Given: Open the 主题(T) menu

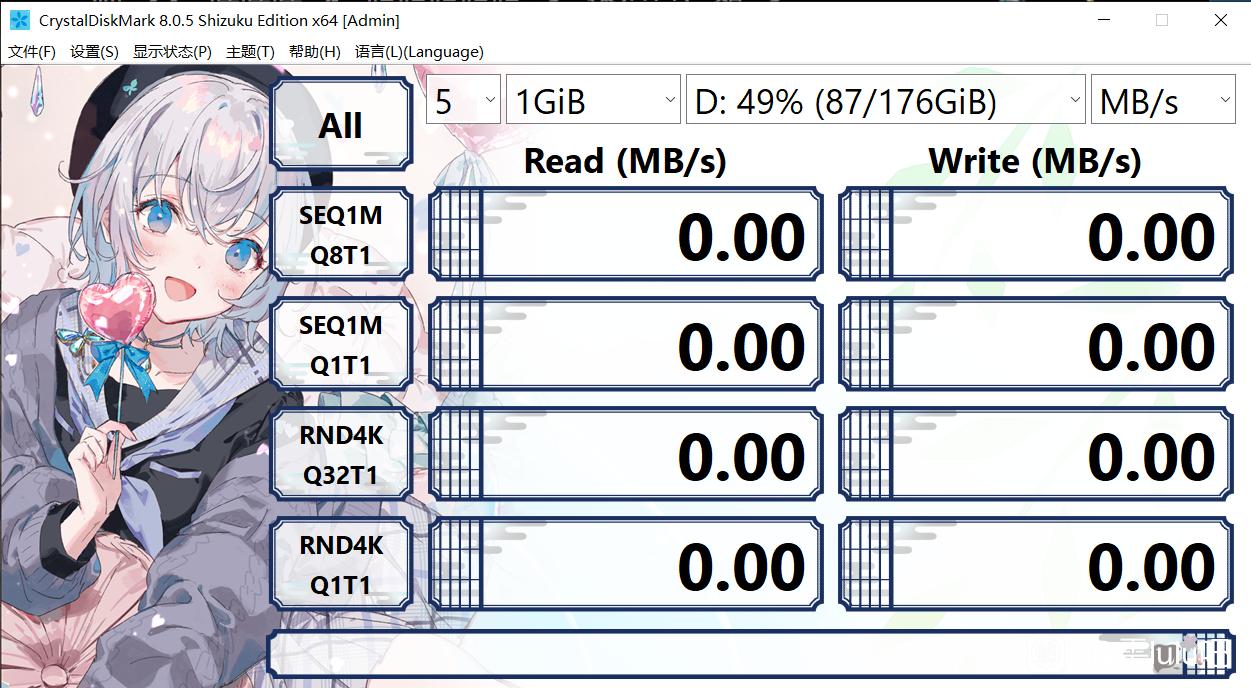Looking at the screenshot, I should pyautogui.click(x=250, y=52).
